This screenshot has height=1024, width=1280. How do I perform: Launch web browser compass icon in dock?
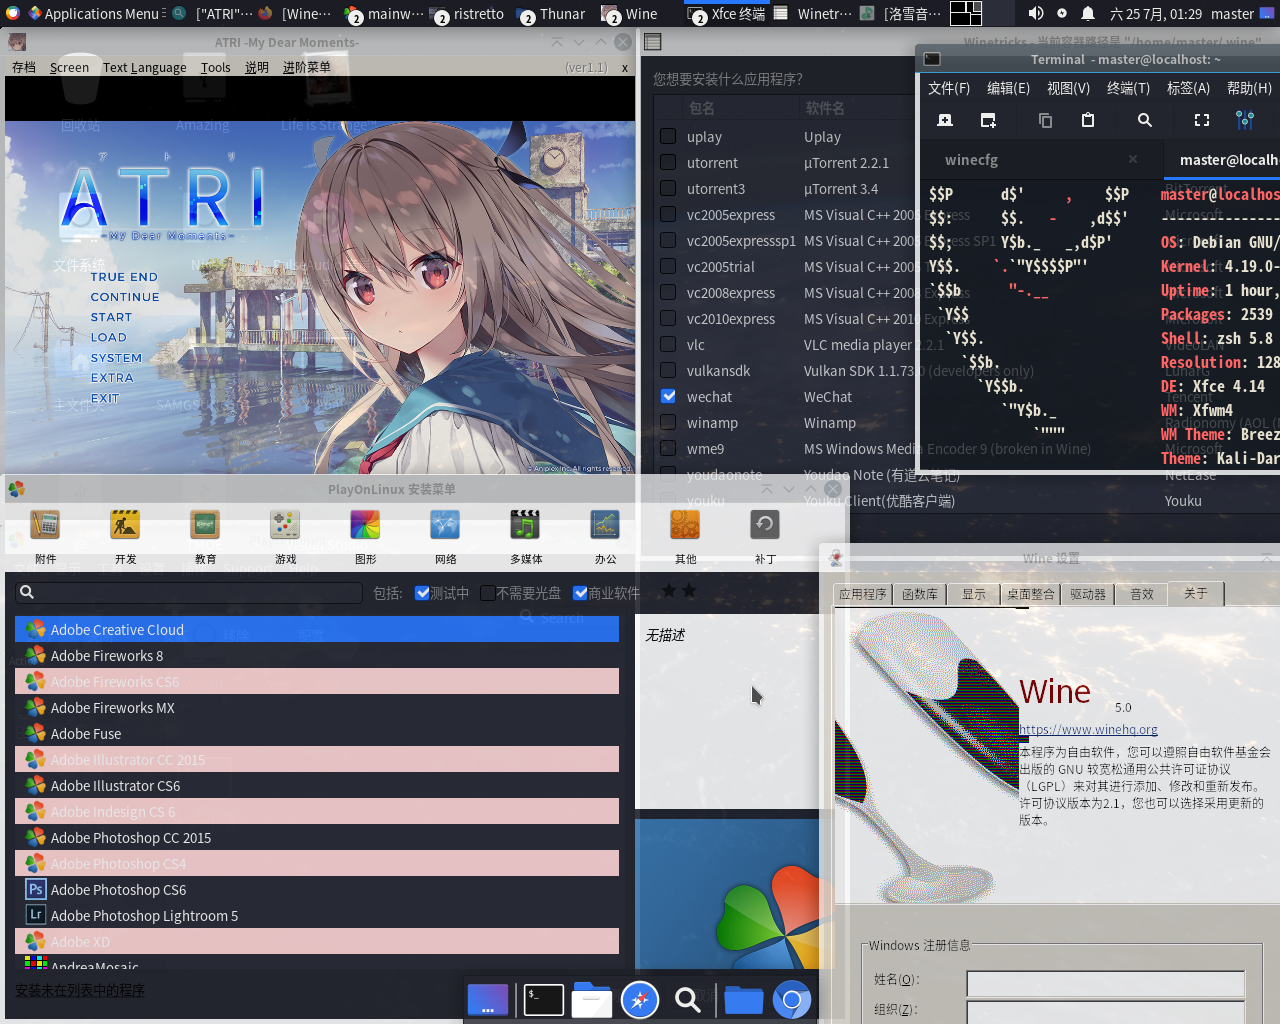click(640, 1000)
